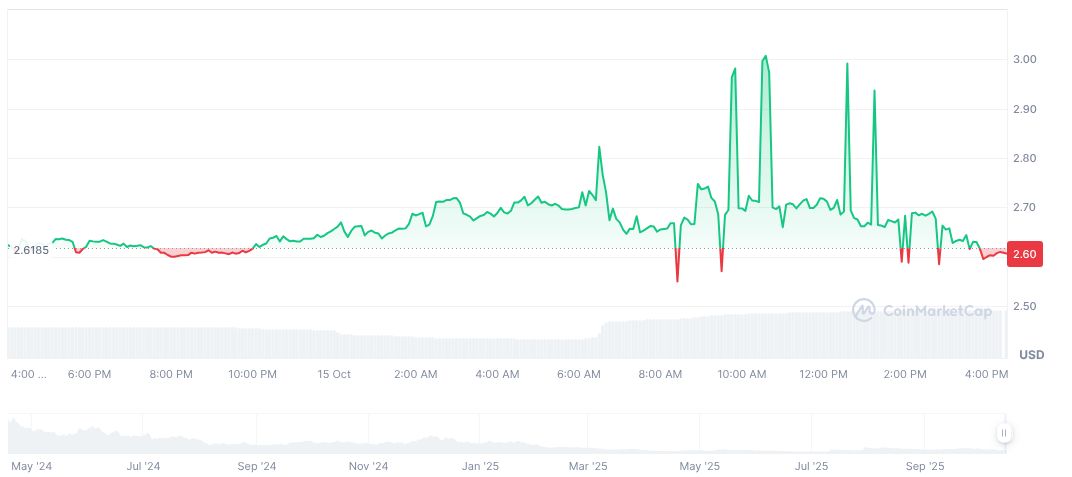This screenshot has height=477, width=1072.
Task: Select the 15 Oct date marker
Action: (334, 374)
